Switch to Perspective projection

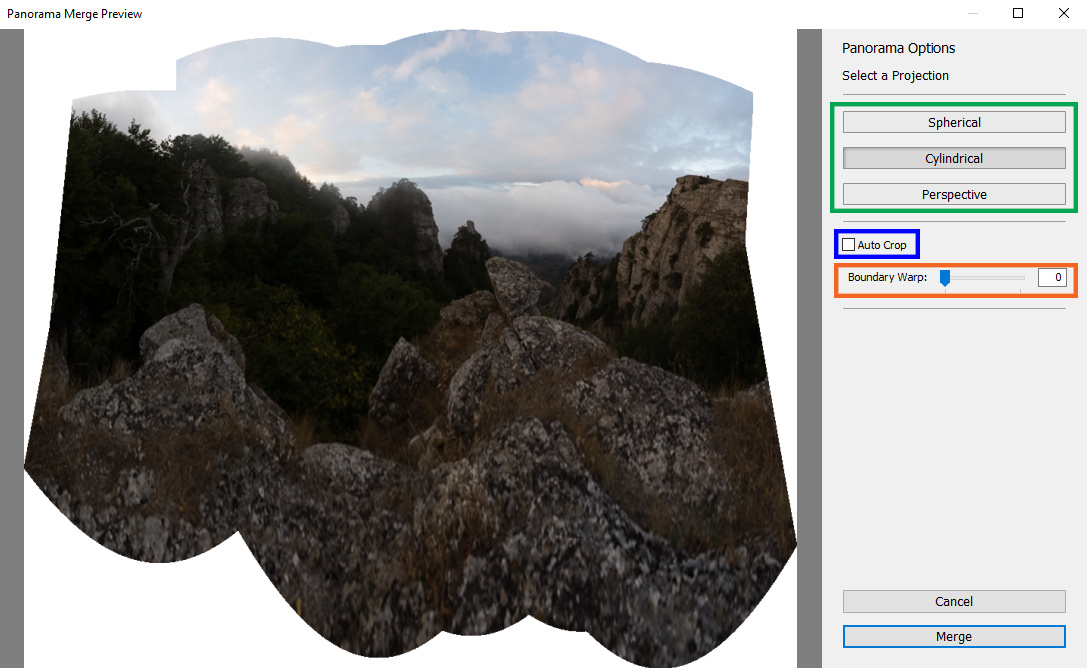pyautogui.click(x=954, y=195)
